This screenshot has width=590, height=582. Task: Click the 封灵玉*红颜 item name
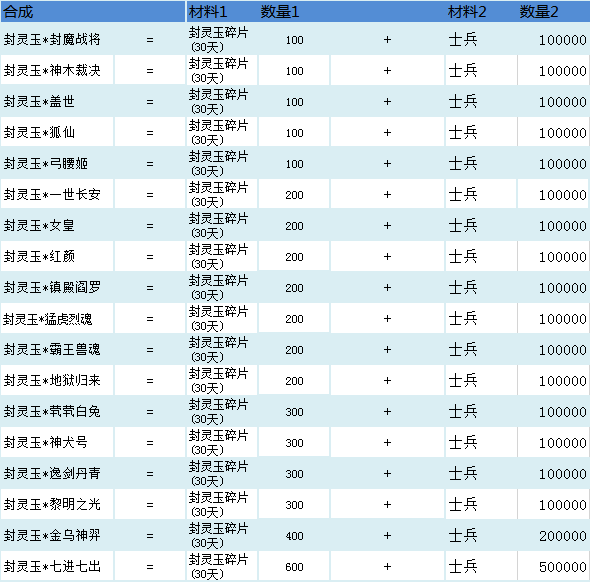39,256
